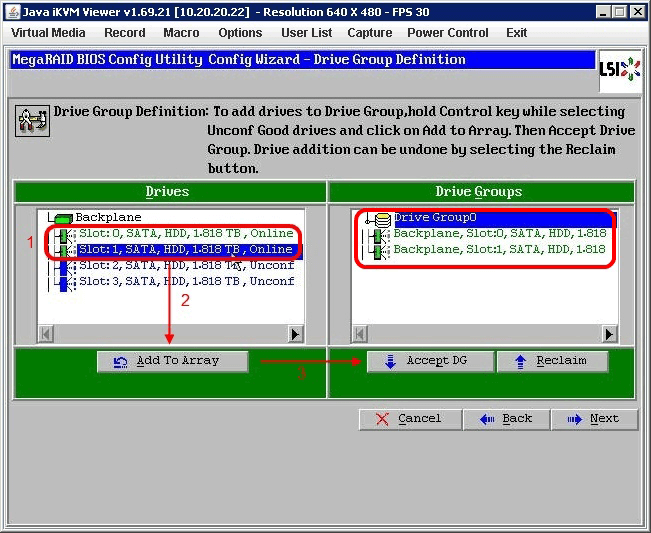Click the Backplane folder icon in Drives

pyautogui.click(x=62, y=217)
